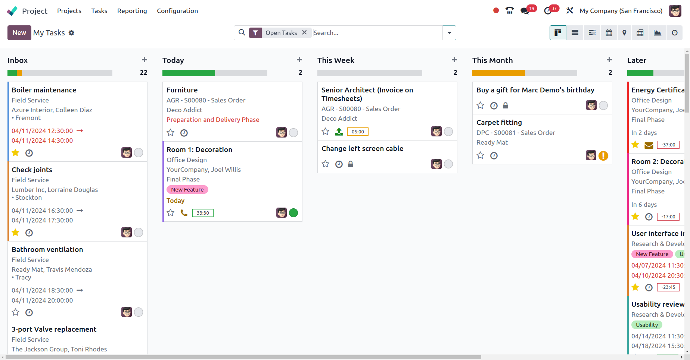This screenshot has height=360, width=690.
Task: Toggle priority star on Furniture card
Action: pyautogui.click(x=170, y=132)
